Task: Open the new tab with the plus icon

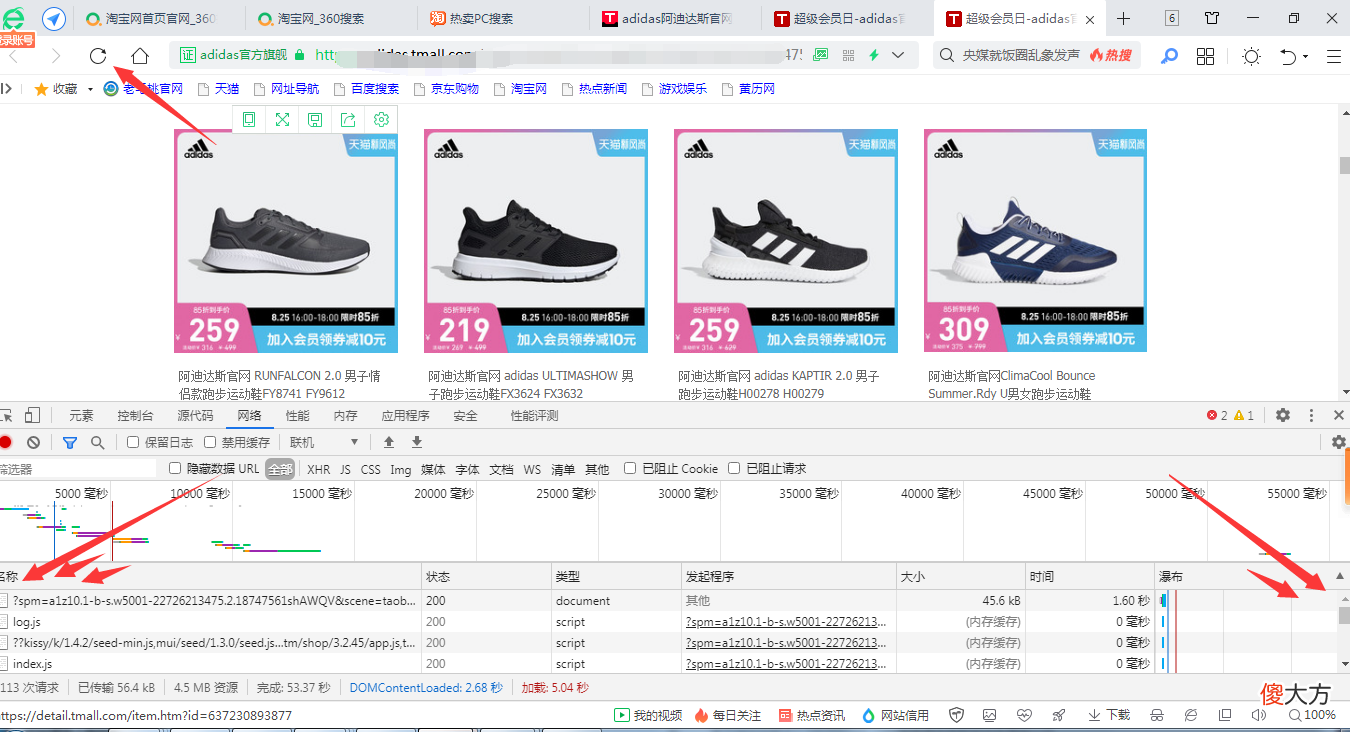Action: click(x=1124, y=19)
